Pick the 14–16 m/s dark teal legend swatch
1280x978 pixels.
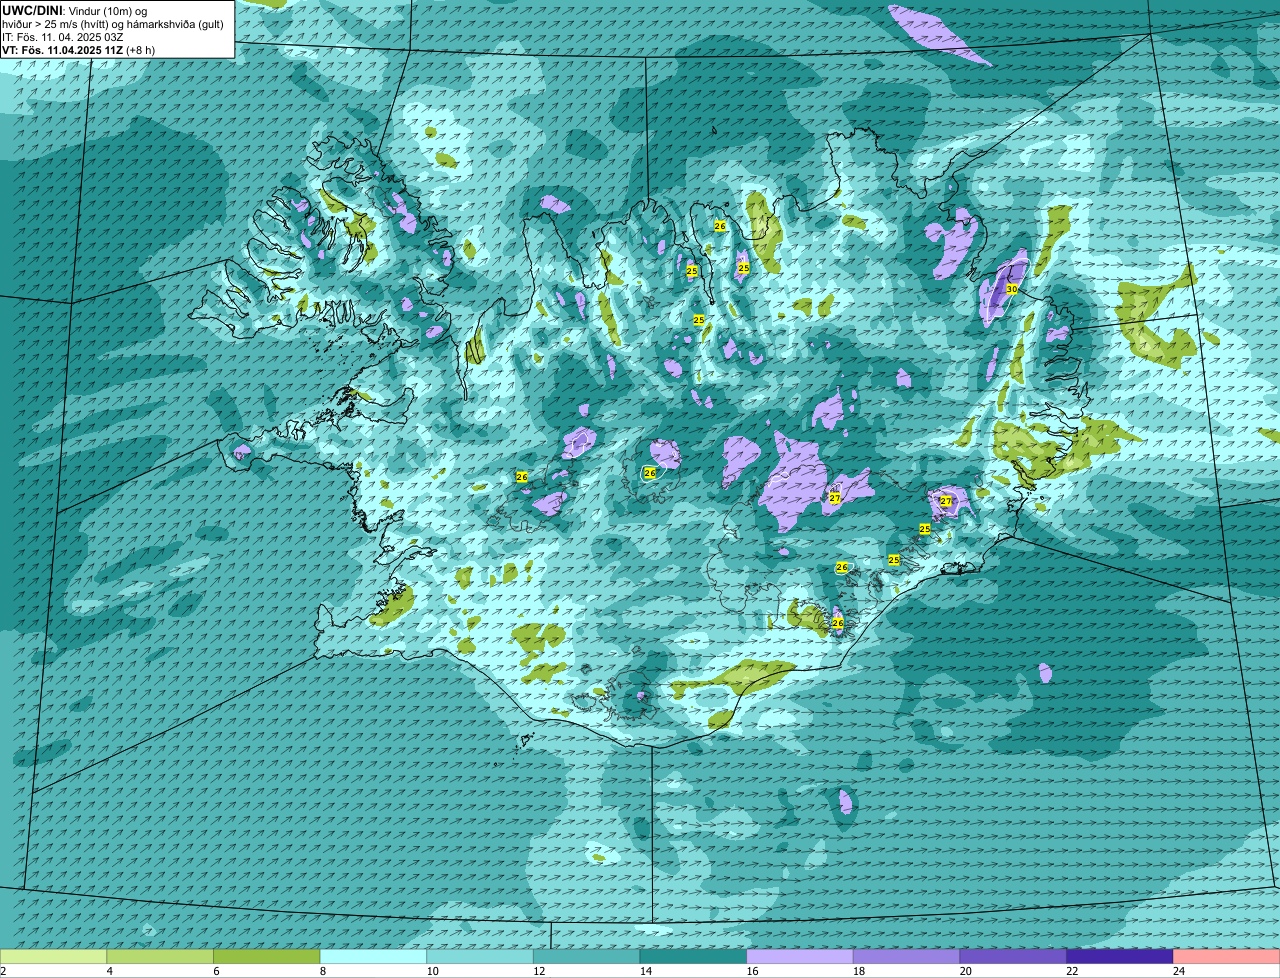click(x=693, y=957)
